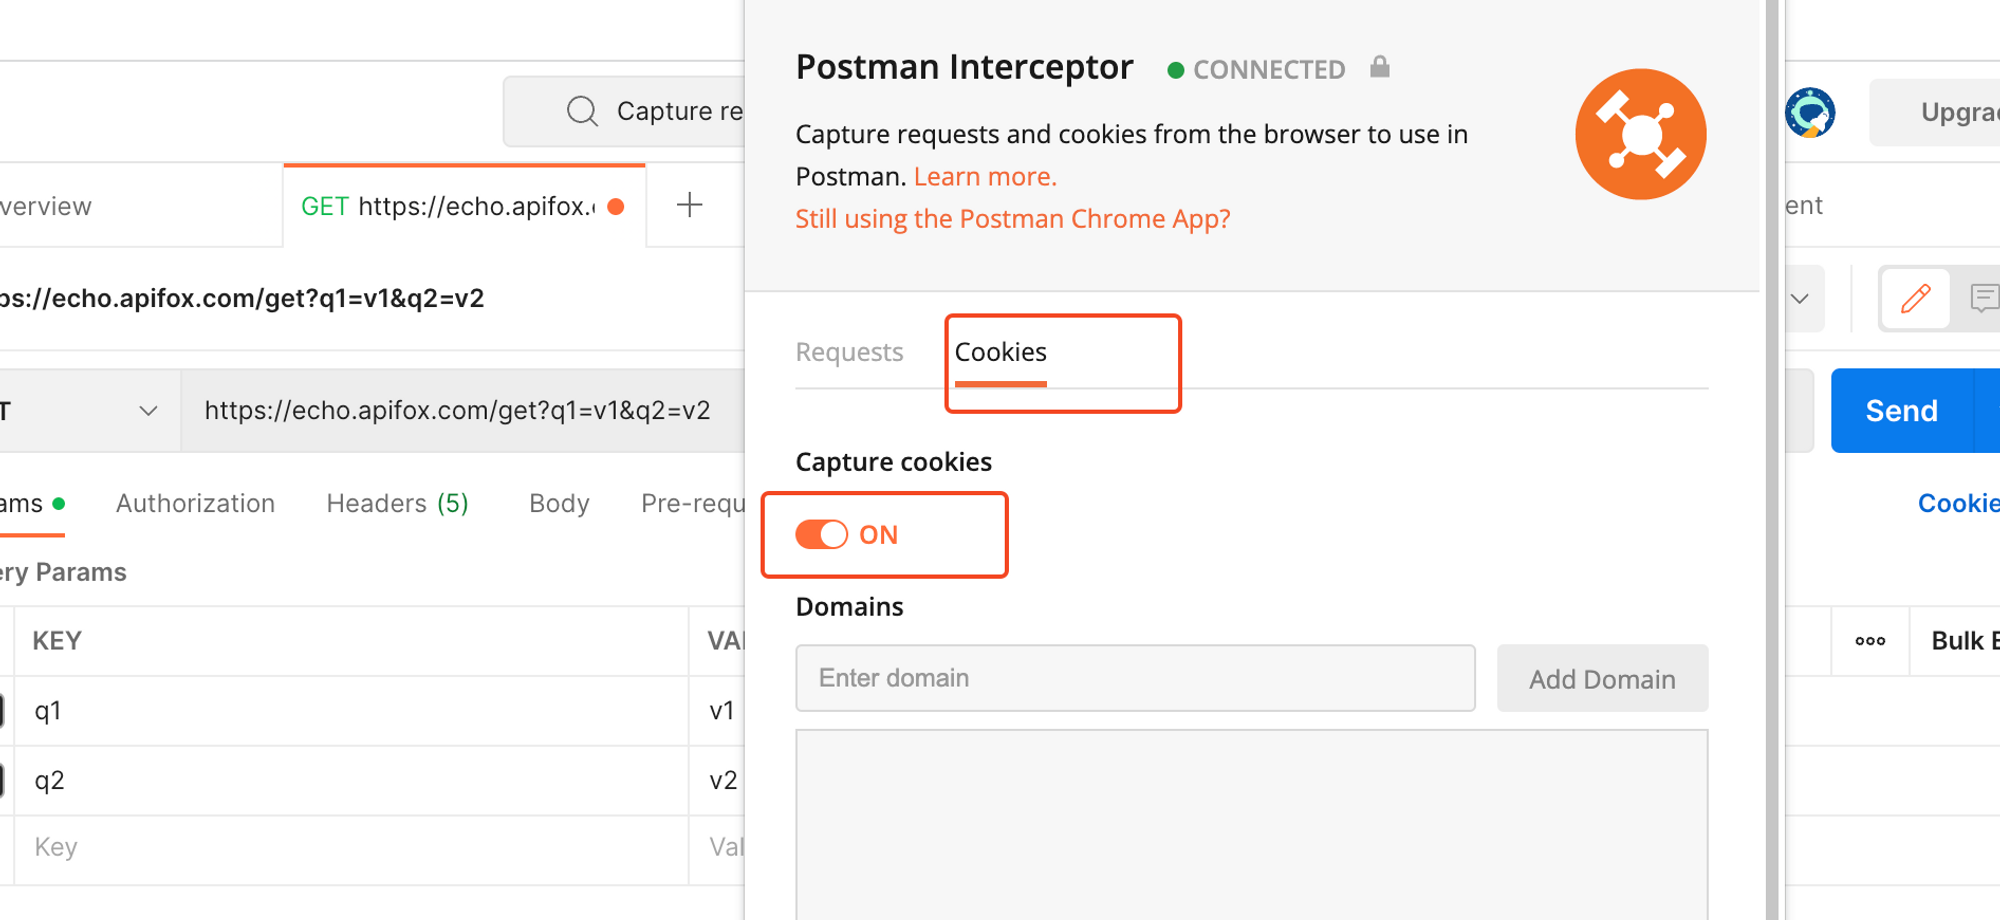
Task: Click the Postman extension avatar icon in toolbar
Action: pos(1810,113)
